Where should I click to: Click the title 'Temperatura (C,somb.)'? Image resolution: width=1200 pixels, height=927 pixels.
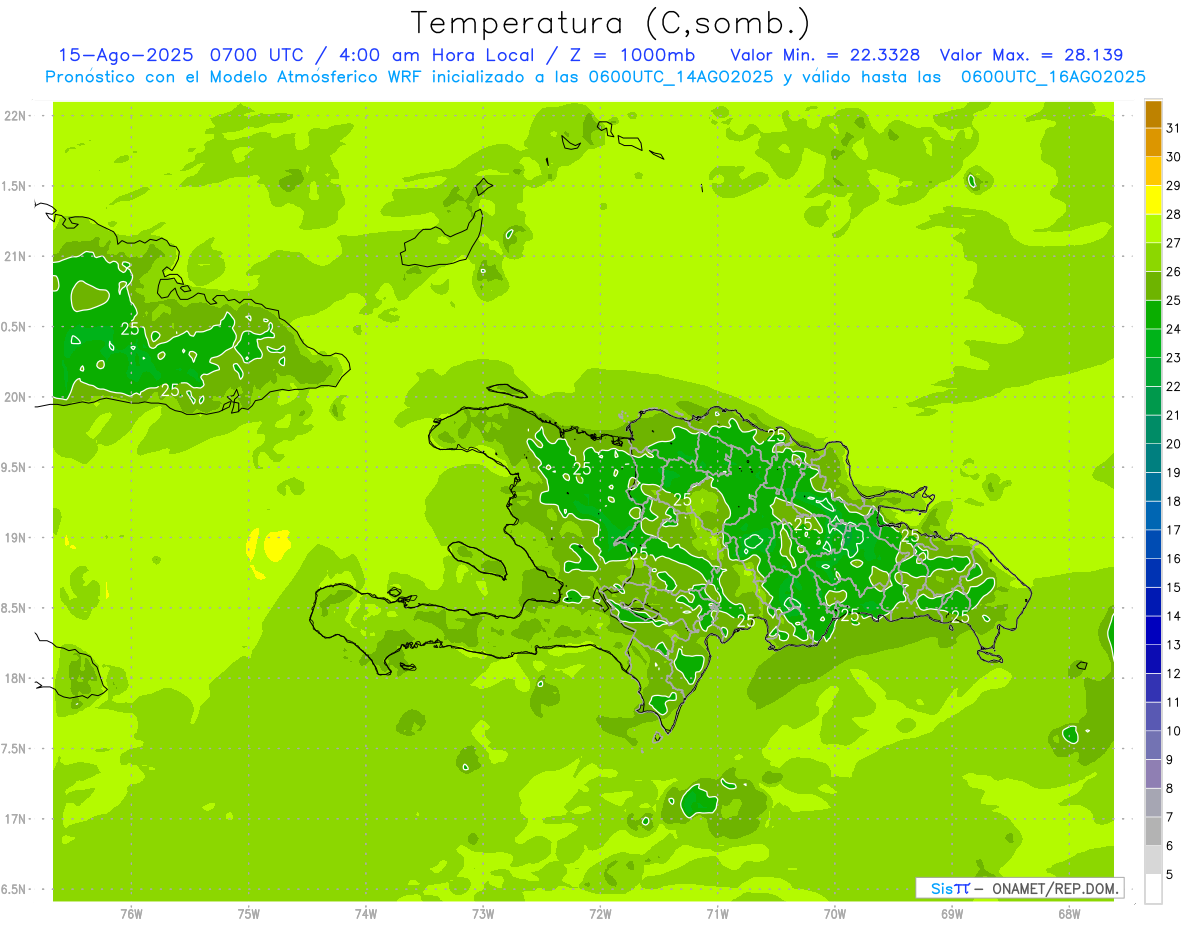[x=611, y=24]
